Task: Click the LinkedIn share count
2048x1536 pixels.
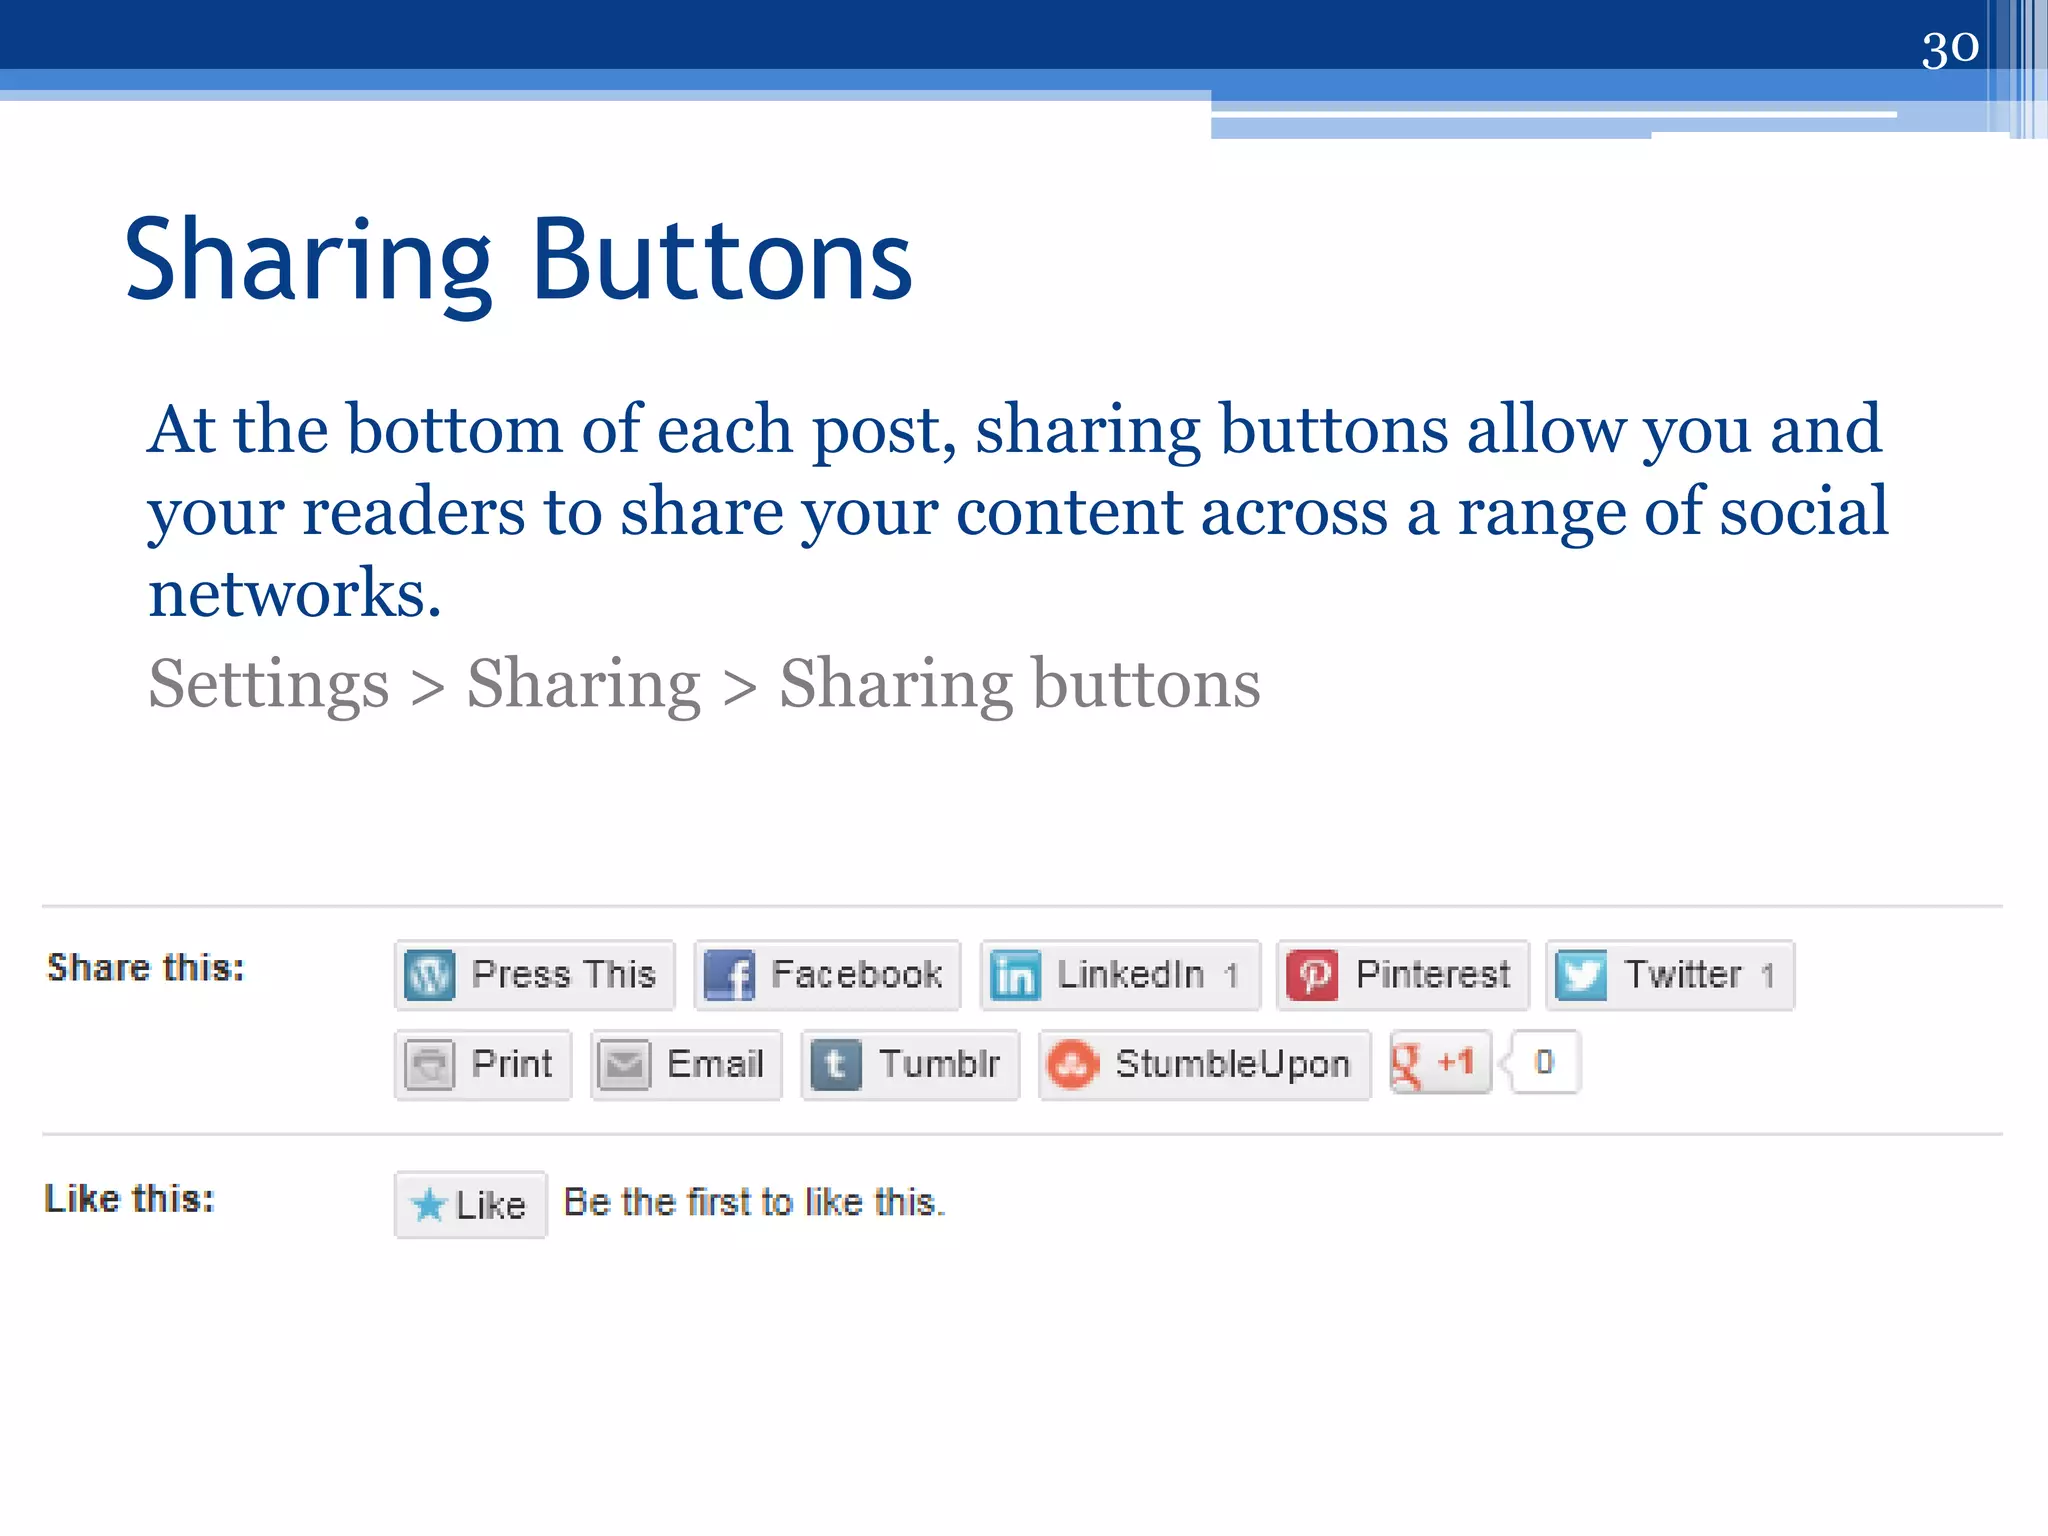Action: point(1231,975)
